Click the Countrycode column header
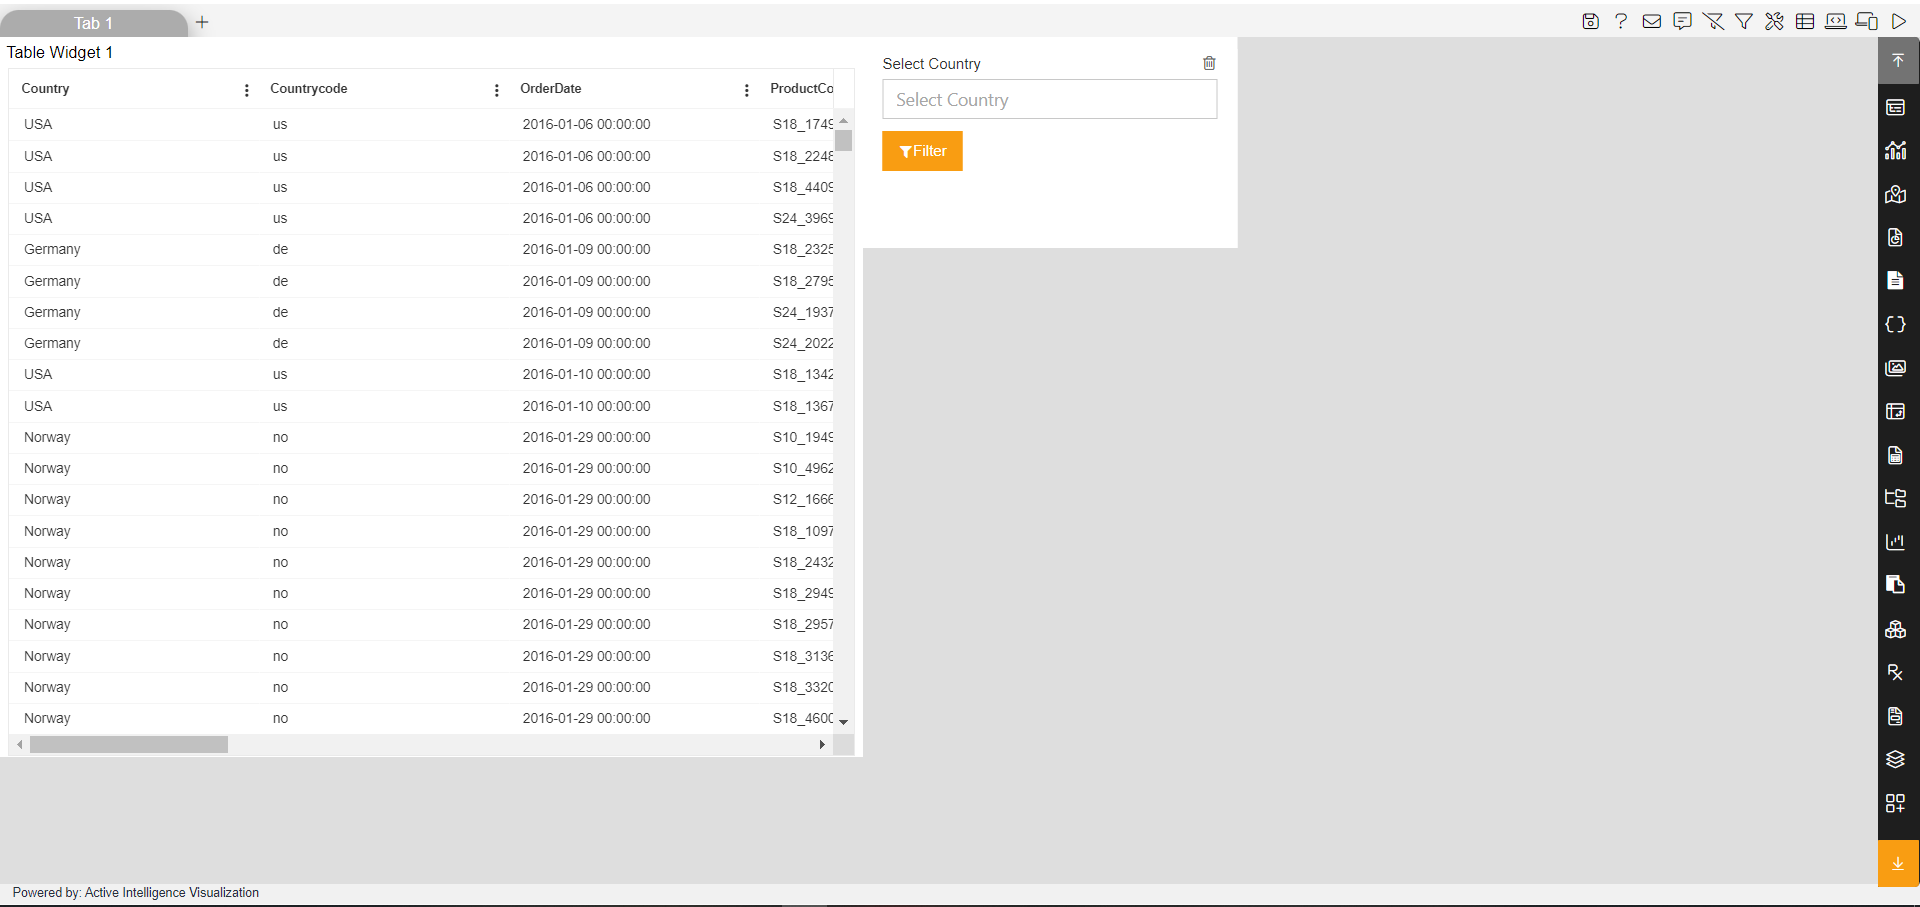Image resolution: width=1920 pixels, height=907 pixels. click(x=309, y=88)
